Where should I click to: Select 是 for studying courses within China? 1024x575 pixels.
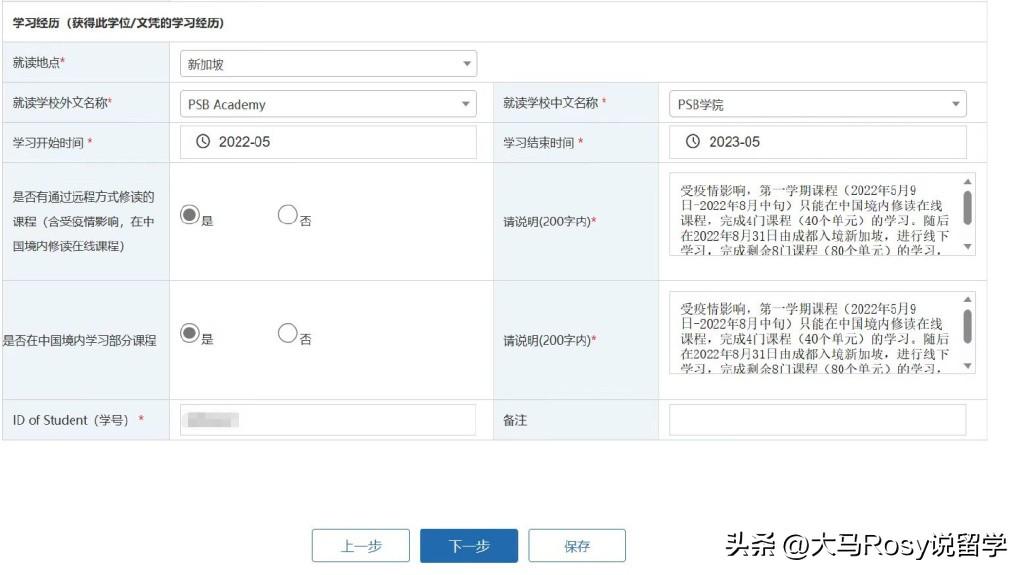190,334
